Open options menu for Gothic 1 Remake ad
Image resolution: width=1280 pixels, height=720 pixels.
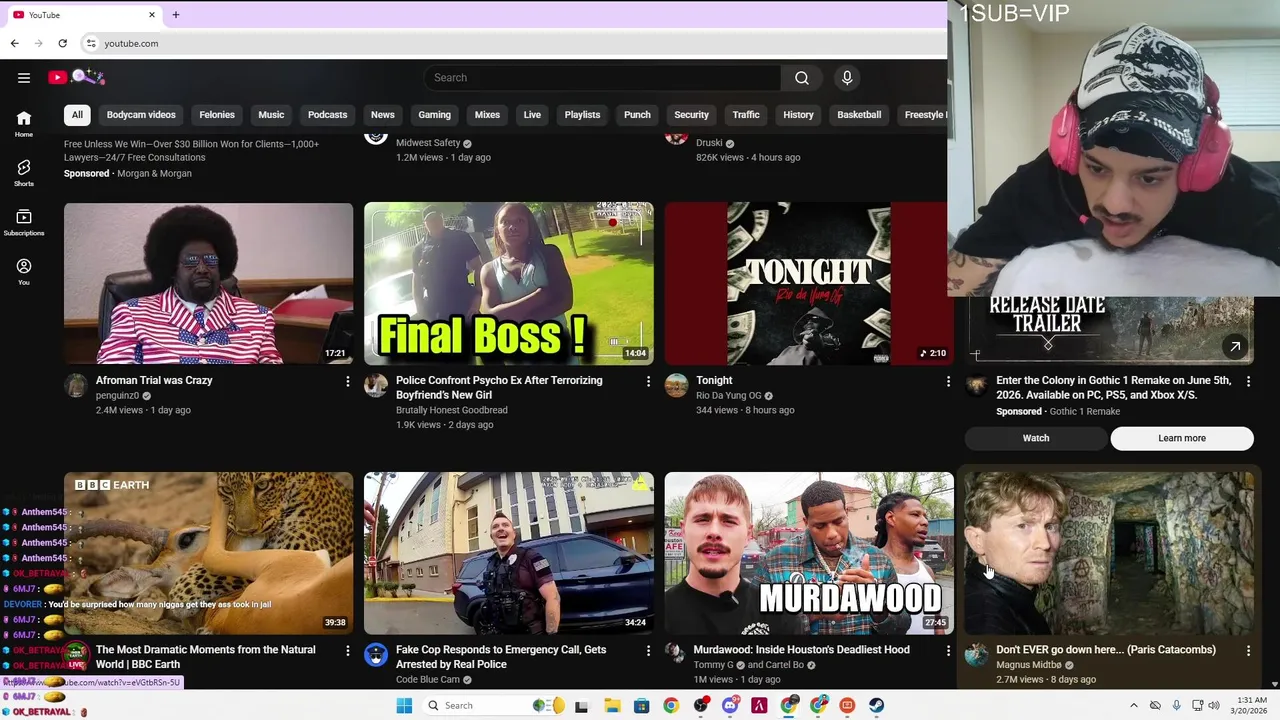(1248, 381)
